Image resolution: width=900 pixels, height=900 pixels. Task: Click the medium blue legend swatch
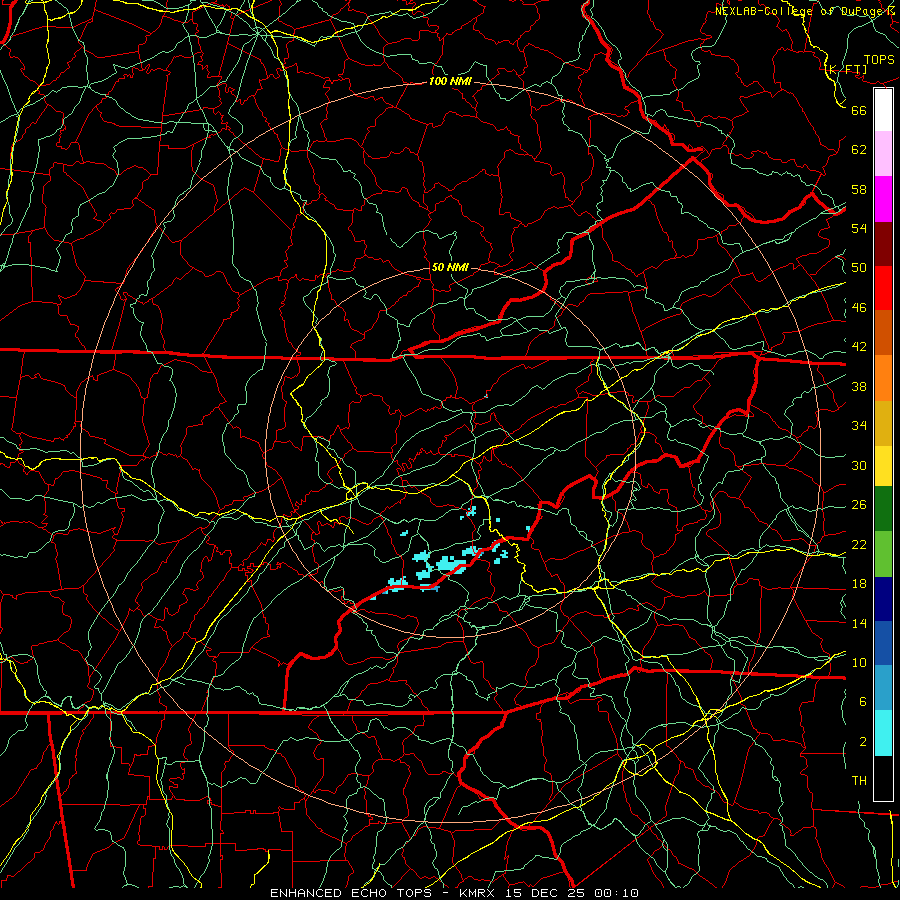(x=883, y=643)
